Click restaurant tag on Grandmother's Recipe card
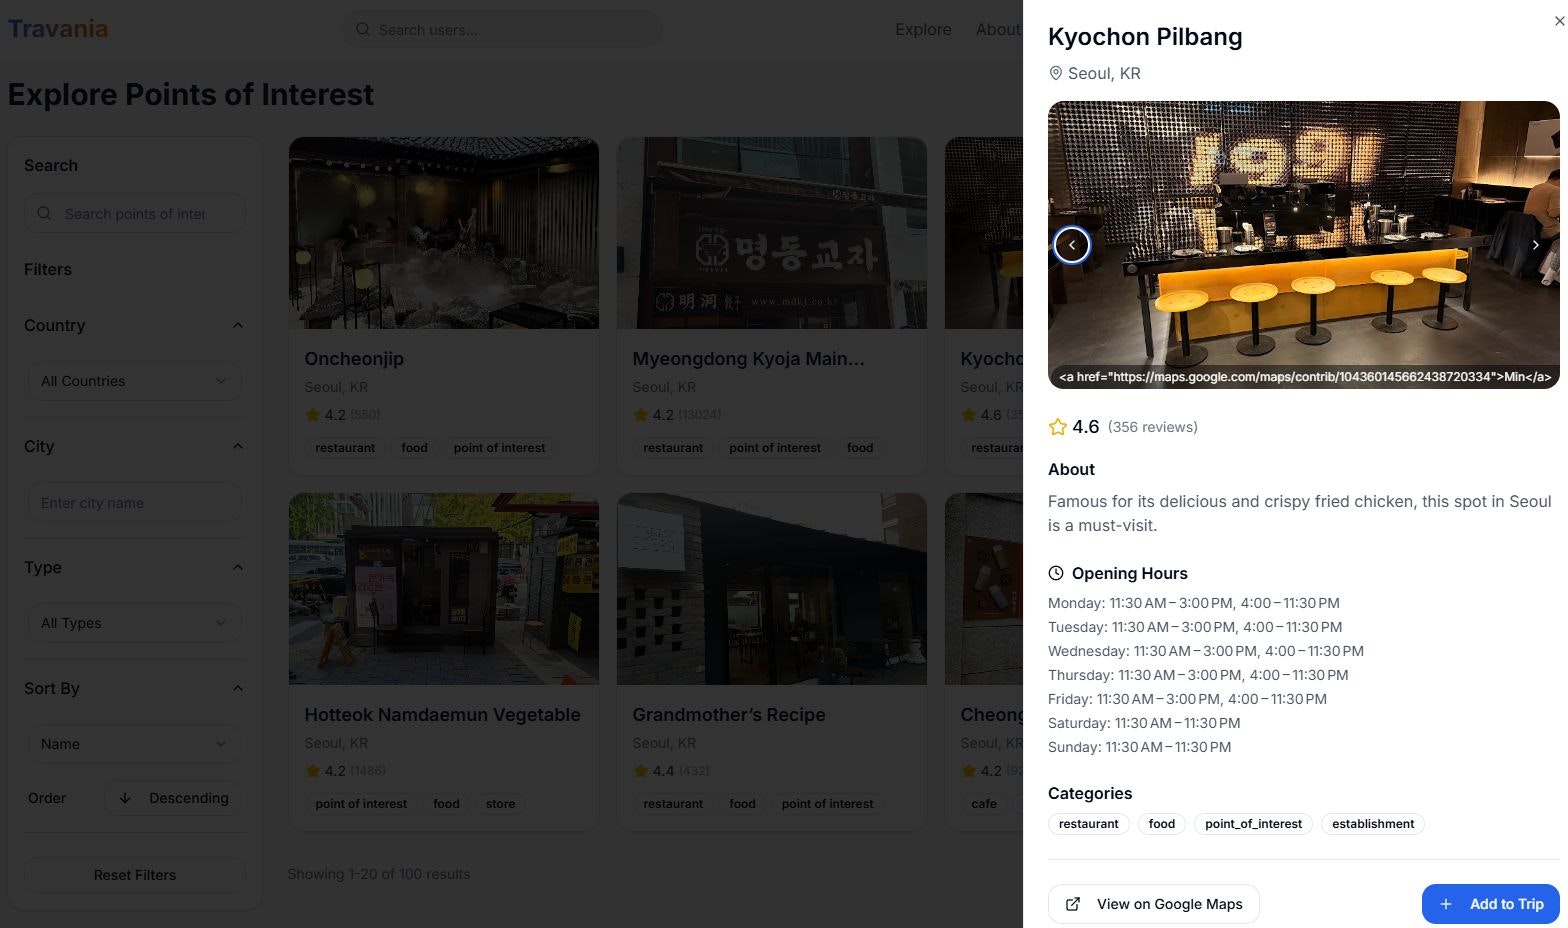The height and width of the screenshot is (928, 1568). click(x=673, y=804)
